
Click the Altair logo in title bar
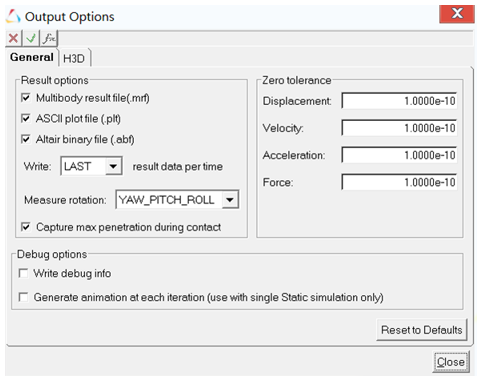pyautogui.click(x=13, y=16)
